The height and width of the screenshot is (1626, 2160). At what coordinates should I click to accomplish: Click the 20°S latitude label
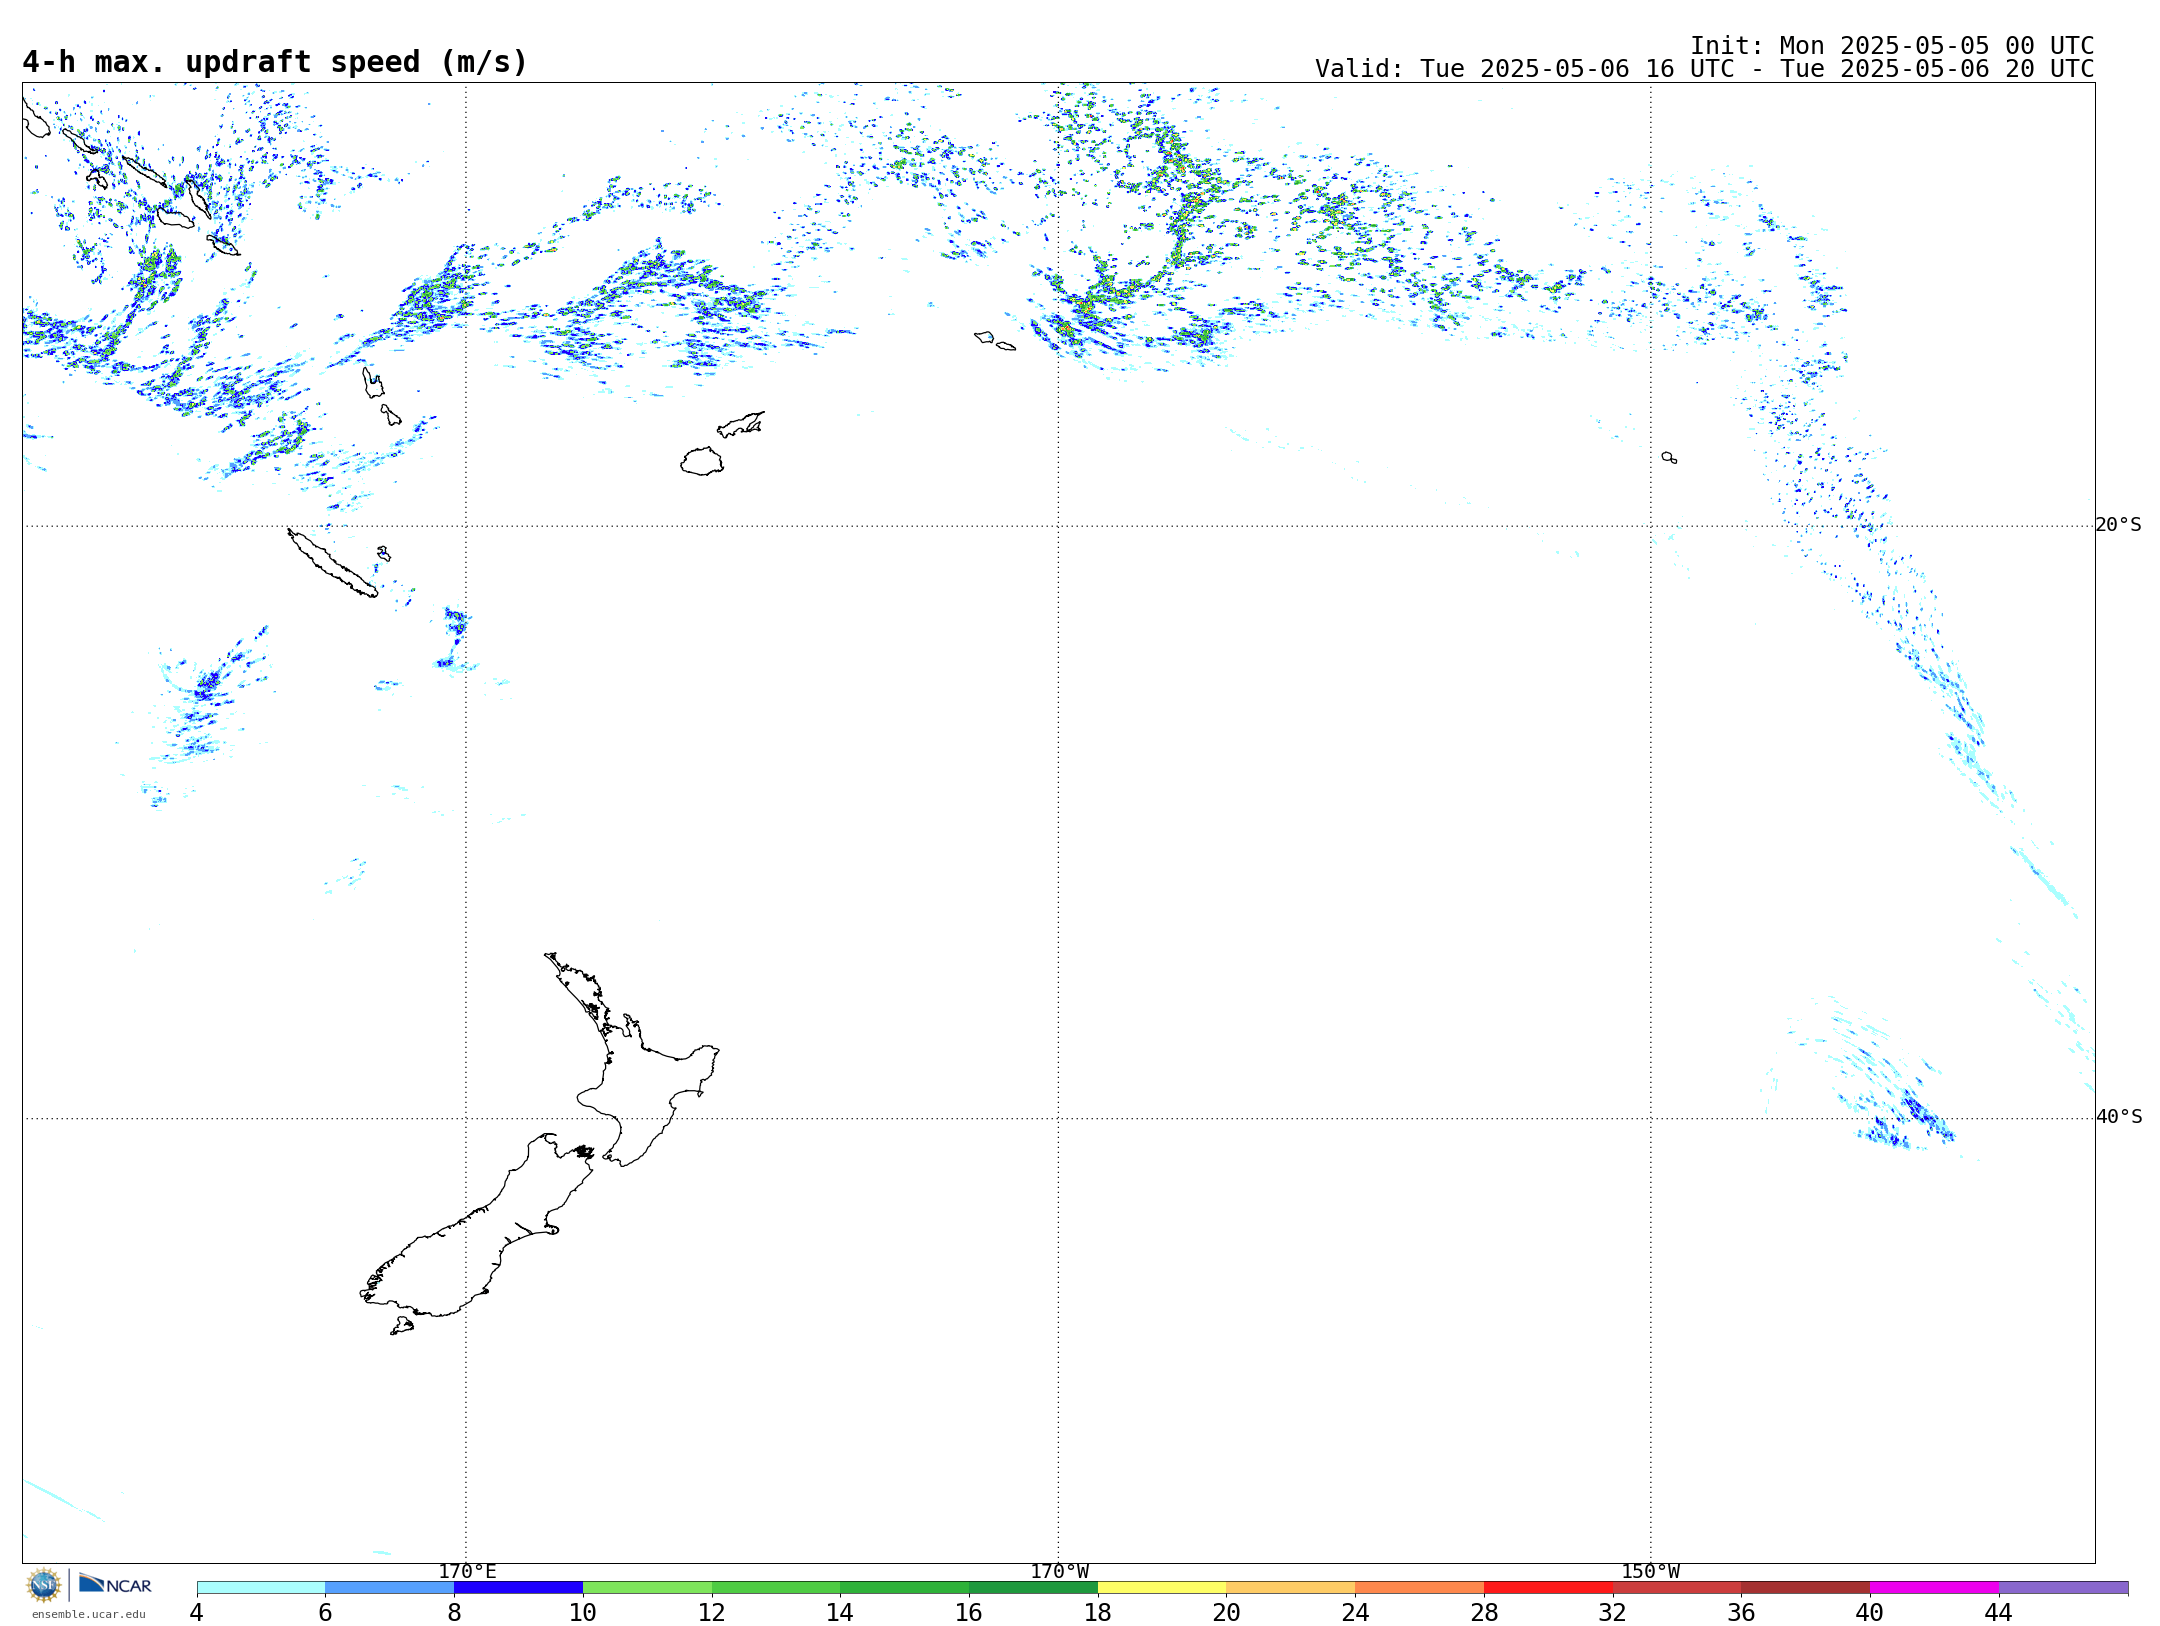point(2118,525)
